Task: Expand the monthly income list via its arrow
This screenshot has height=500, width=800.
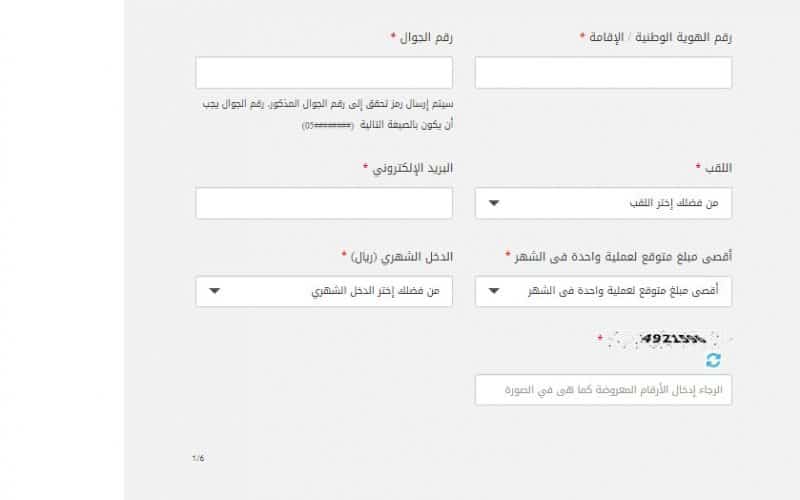Action: click(x=214, y=291)
